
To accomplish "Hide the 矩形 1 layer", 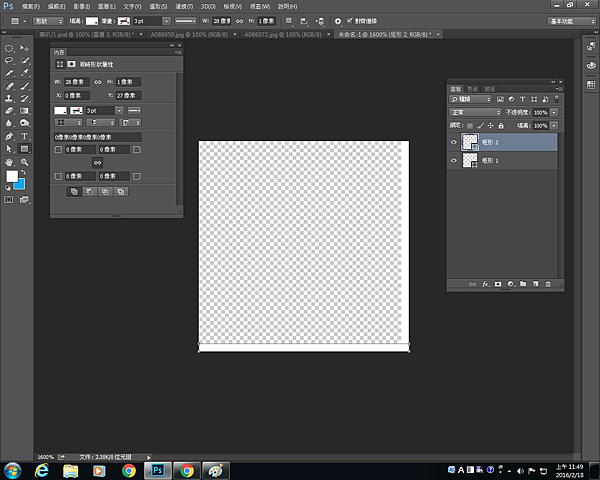I will pyautogui.click(x=454, y=160).
